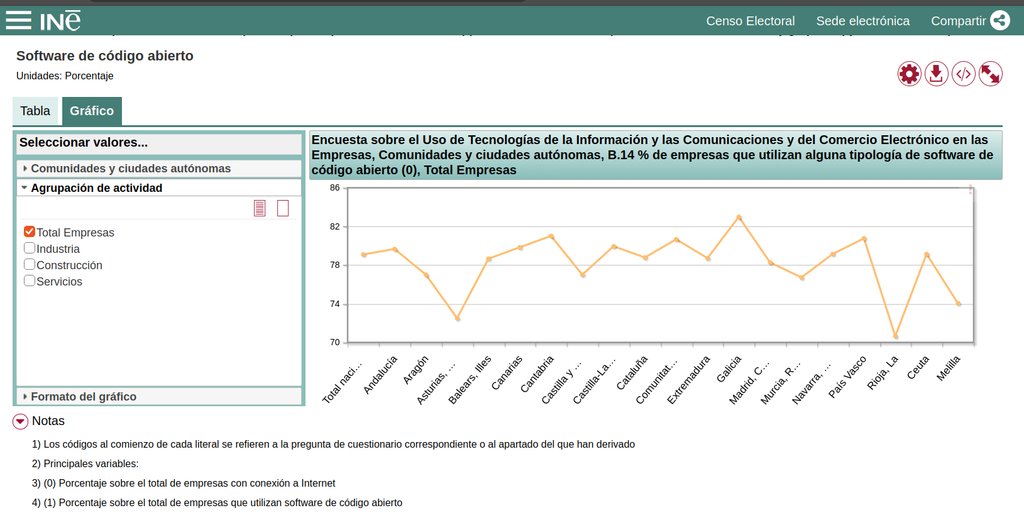Screen dimensions: 1024x522
Task: Click note 1 about códigos de cada literal
Action: tap(334, 444)
